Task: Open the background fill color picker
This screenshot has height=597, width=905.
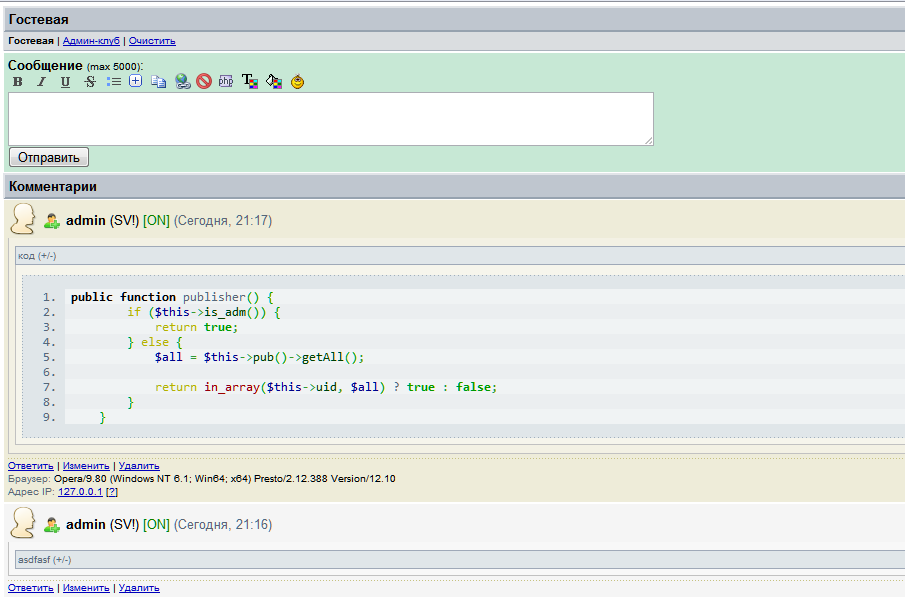Action: point(274,82)
